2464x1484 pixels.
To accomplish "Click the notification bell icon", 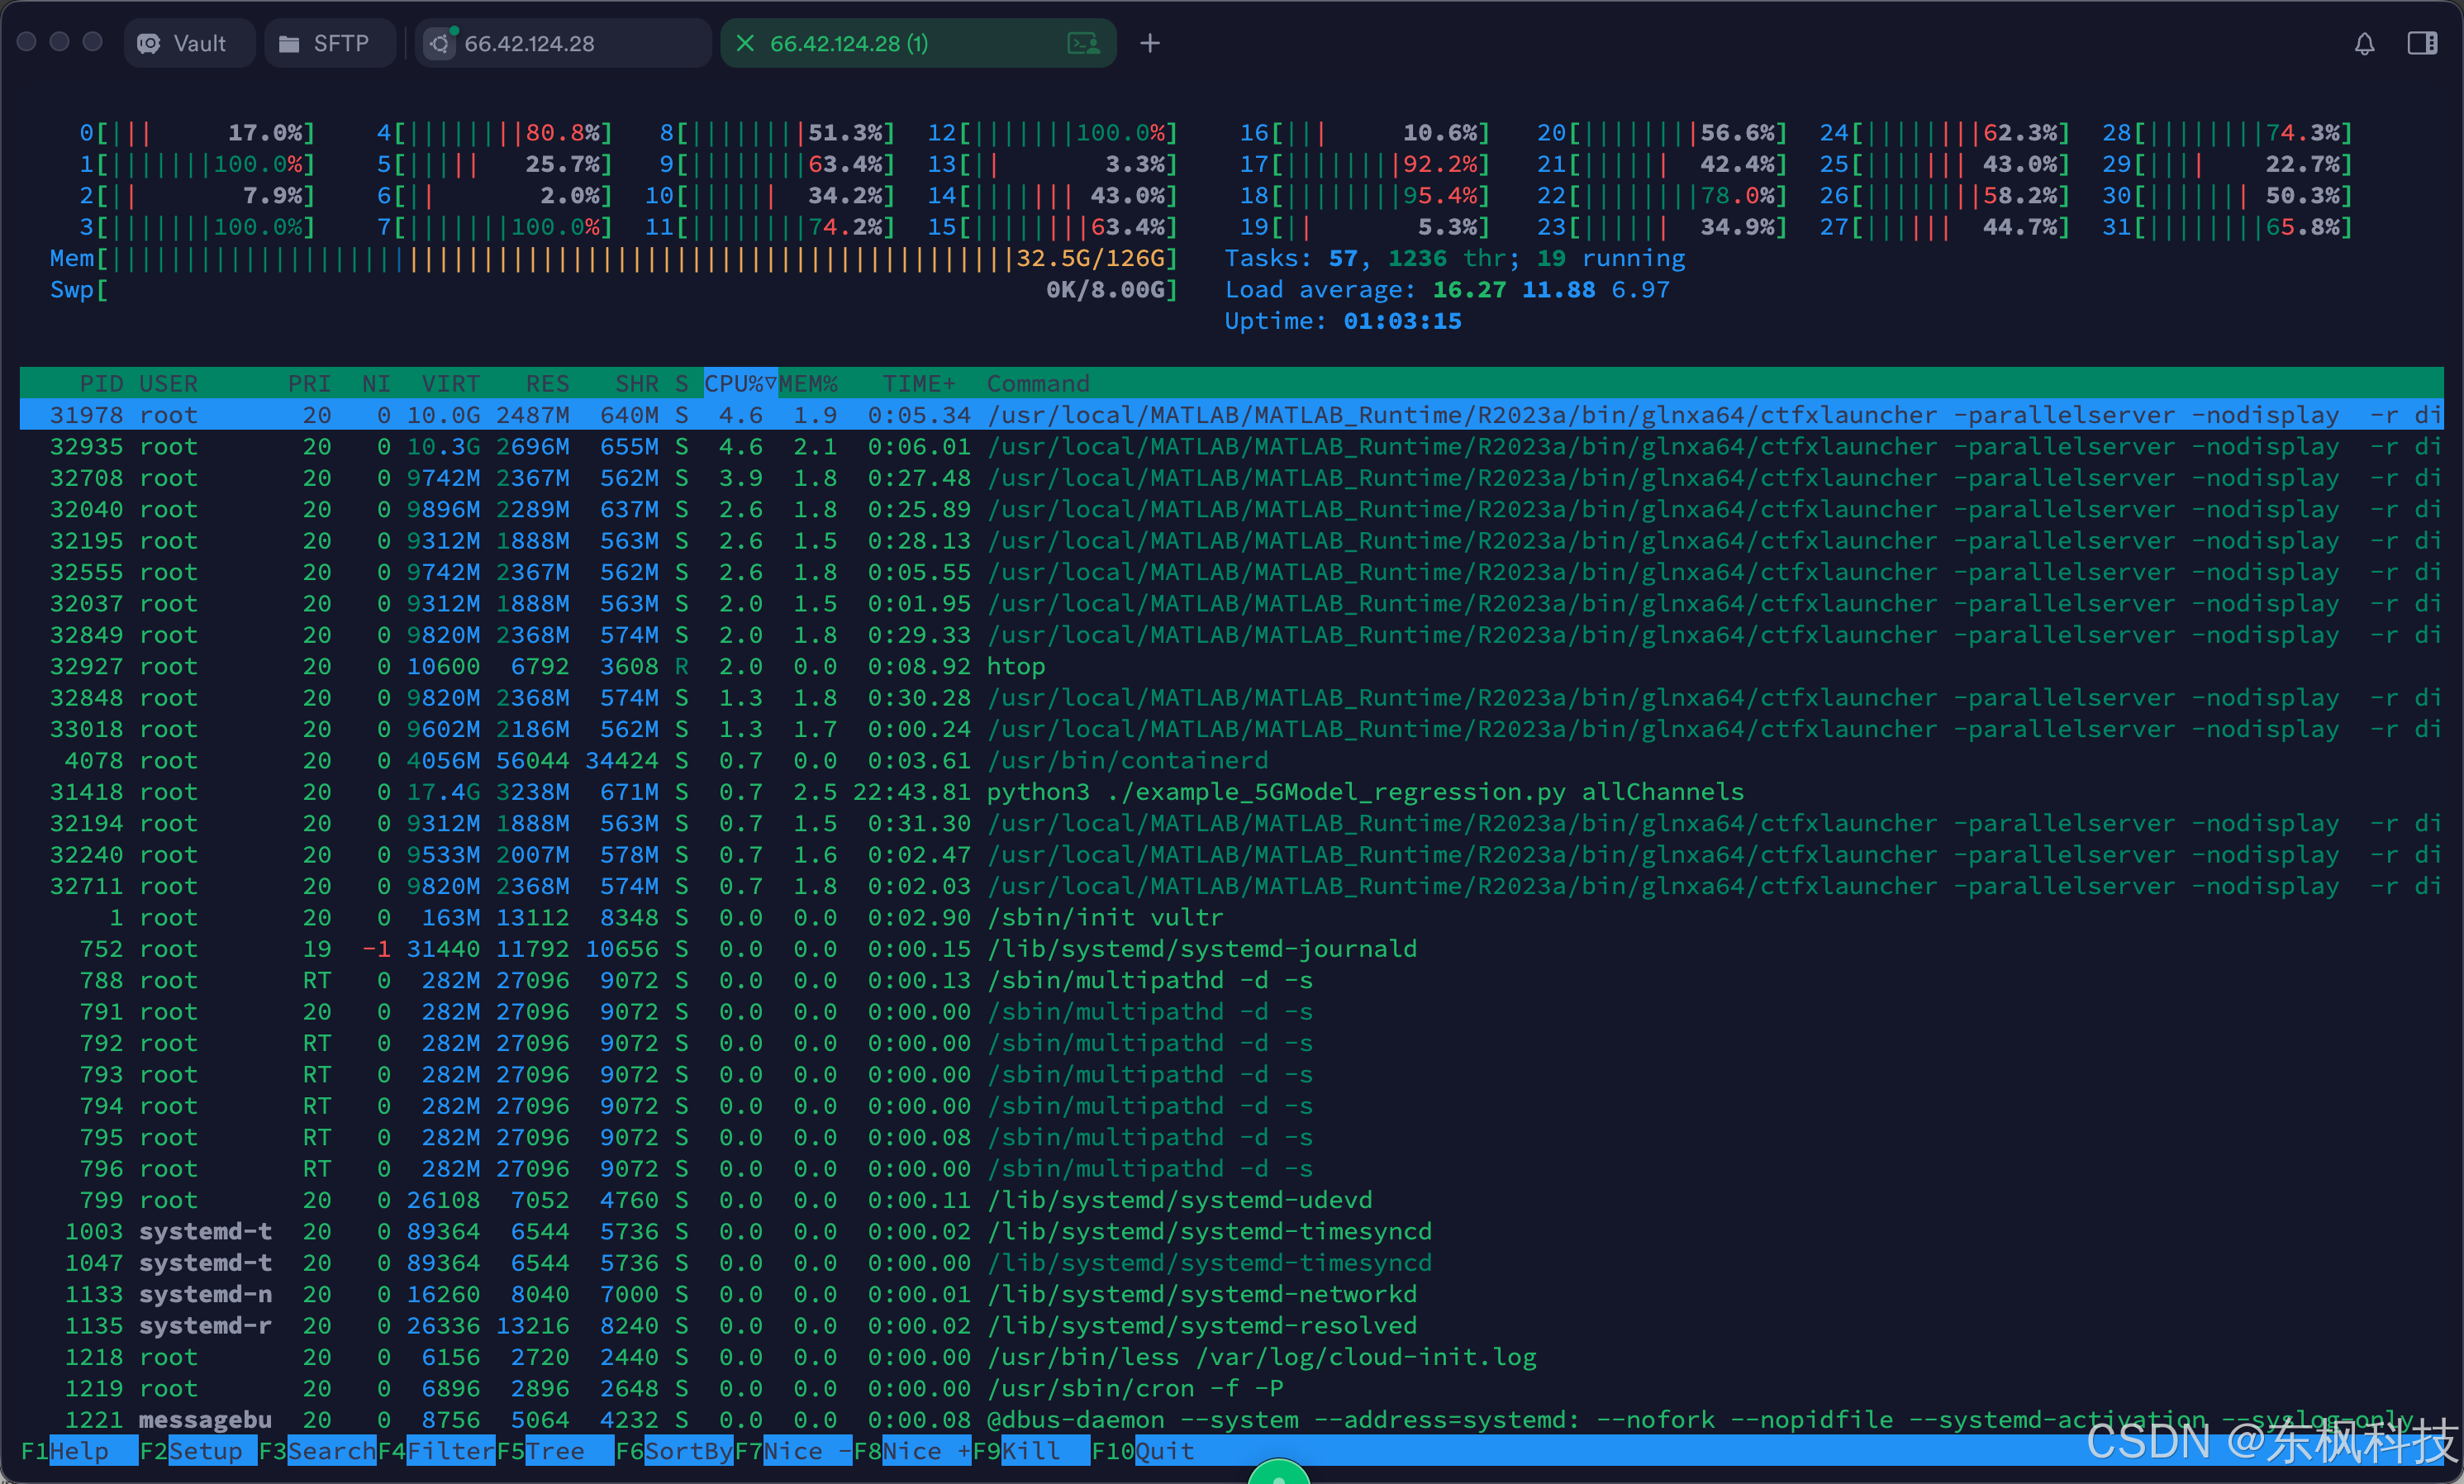I will [x=2364, y=44].
